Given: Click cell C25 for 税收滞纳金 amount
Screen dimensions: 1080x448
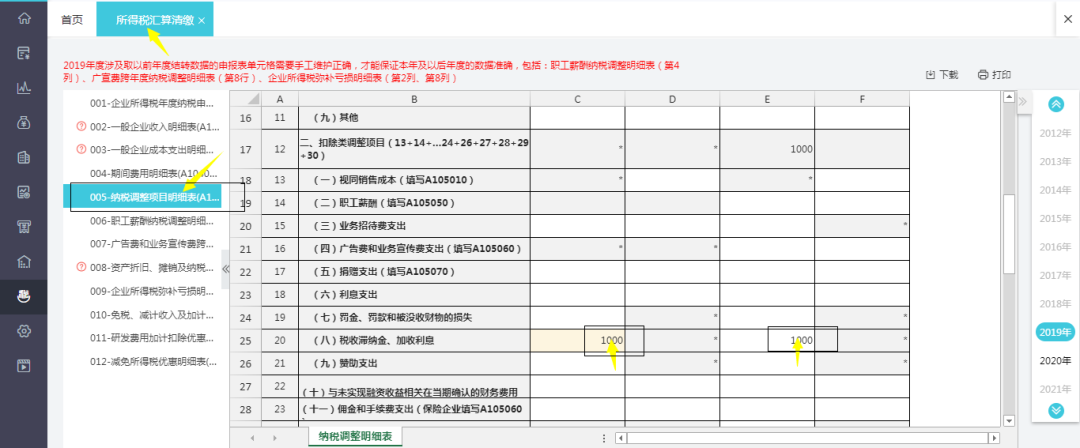Looking at the screenshot, I should 577,341.
